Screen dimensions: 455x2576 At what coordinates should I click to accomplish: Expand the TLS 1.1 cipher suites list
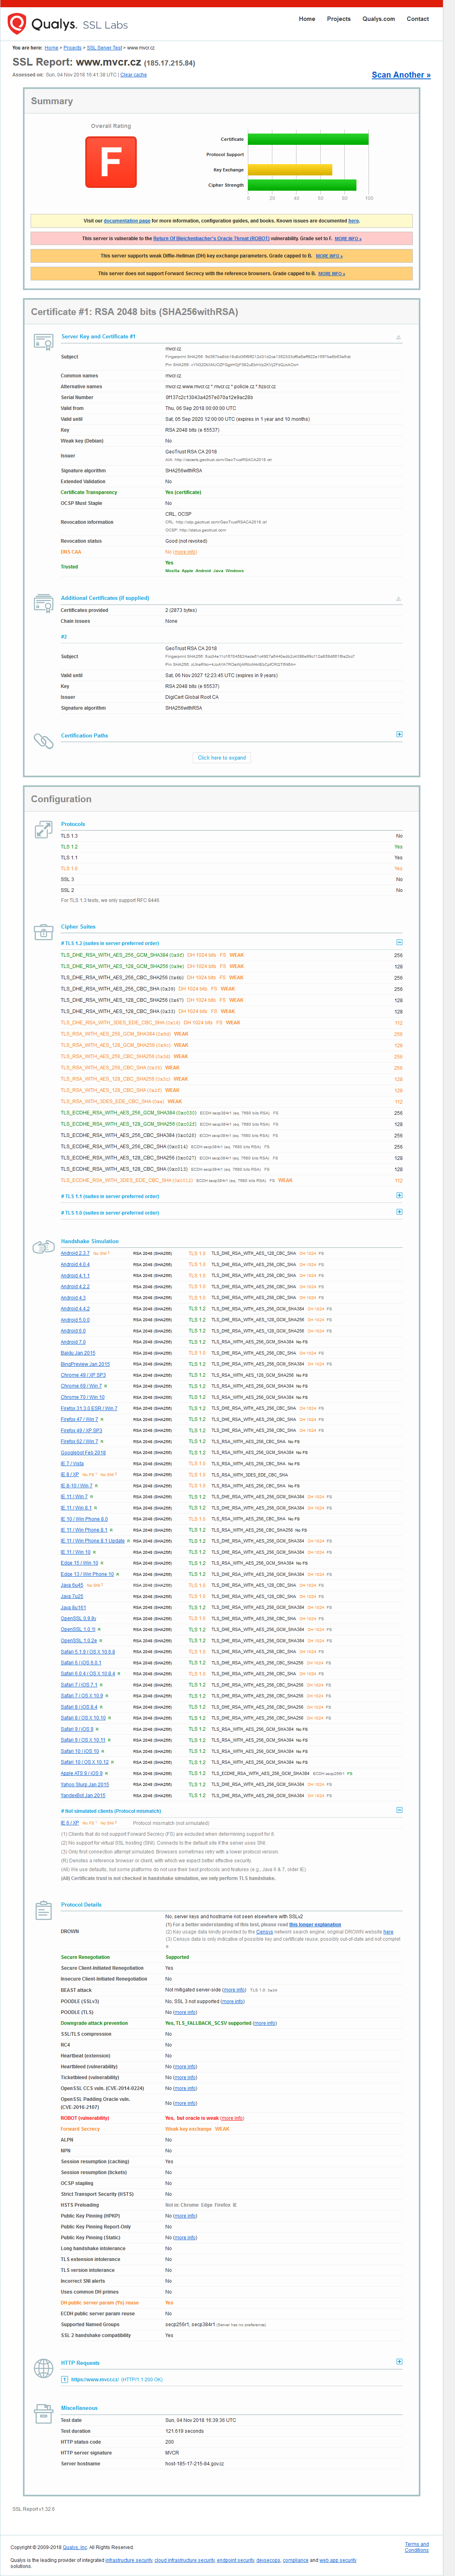[x=399, y=1195]
